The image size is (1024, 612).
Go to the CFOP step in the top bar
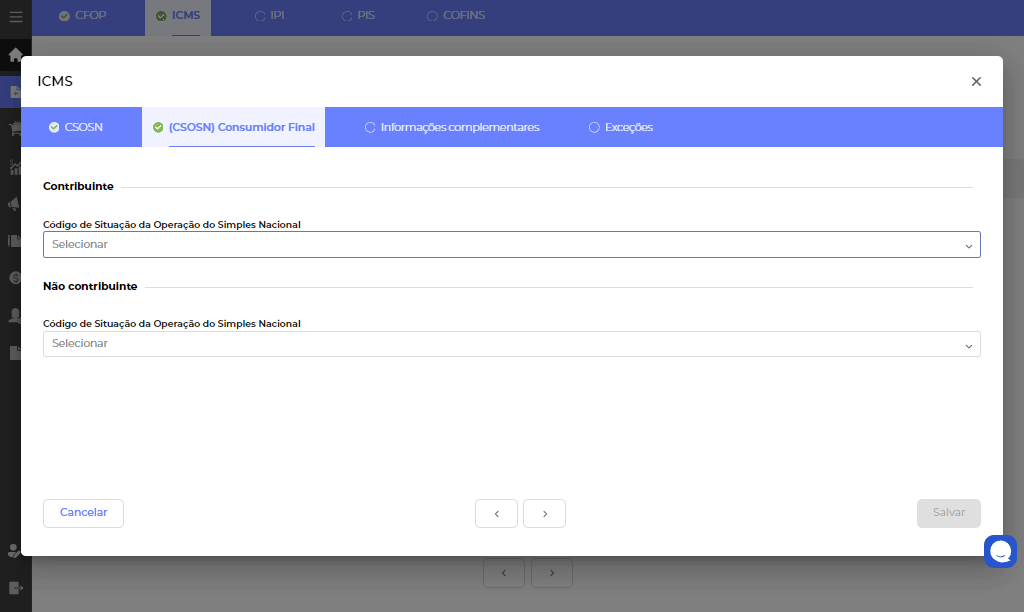pos(83,16)
